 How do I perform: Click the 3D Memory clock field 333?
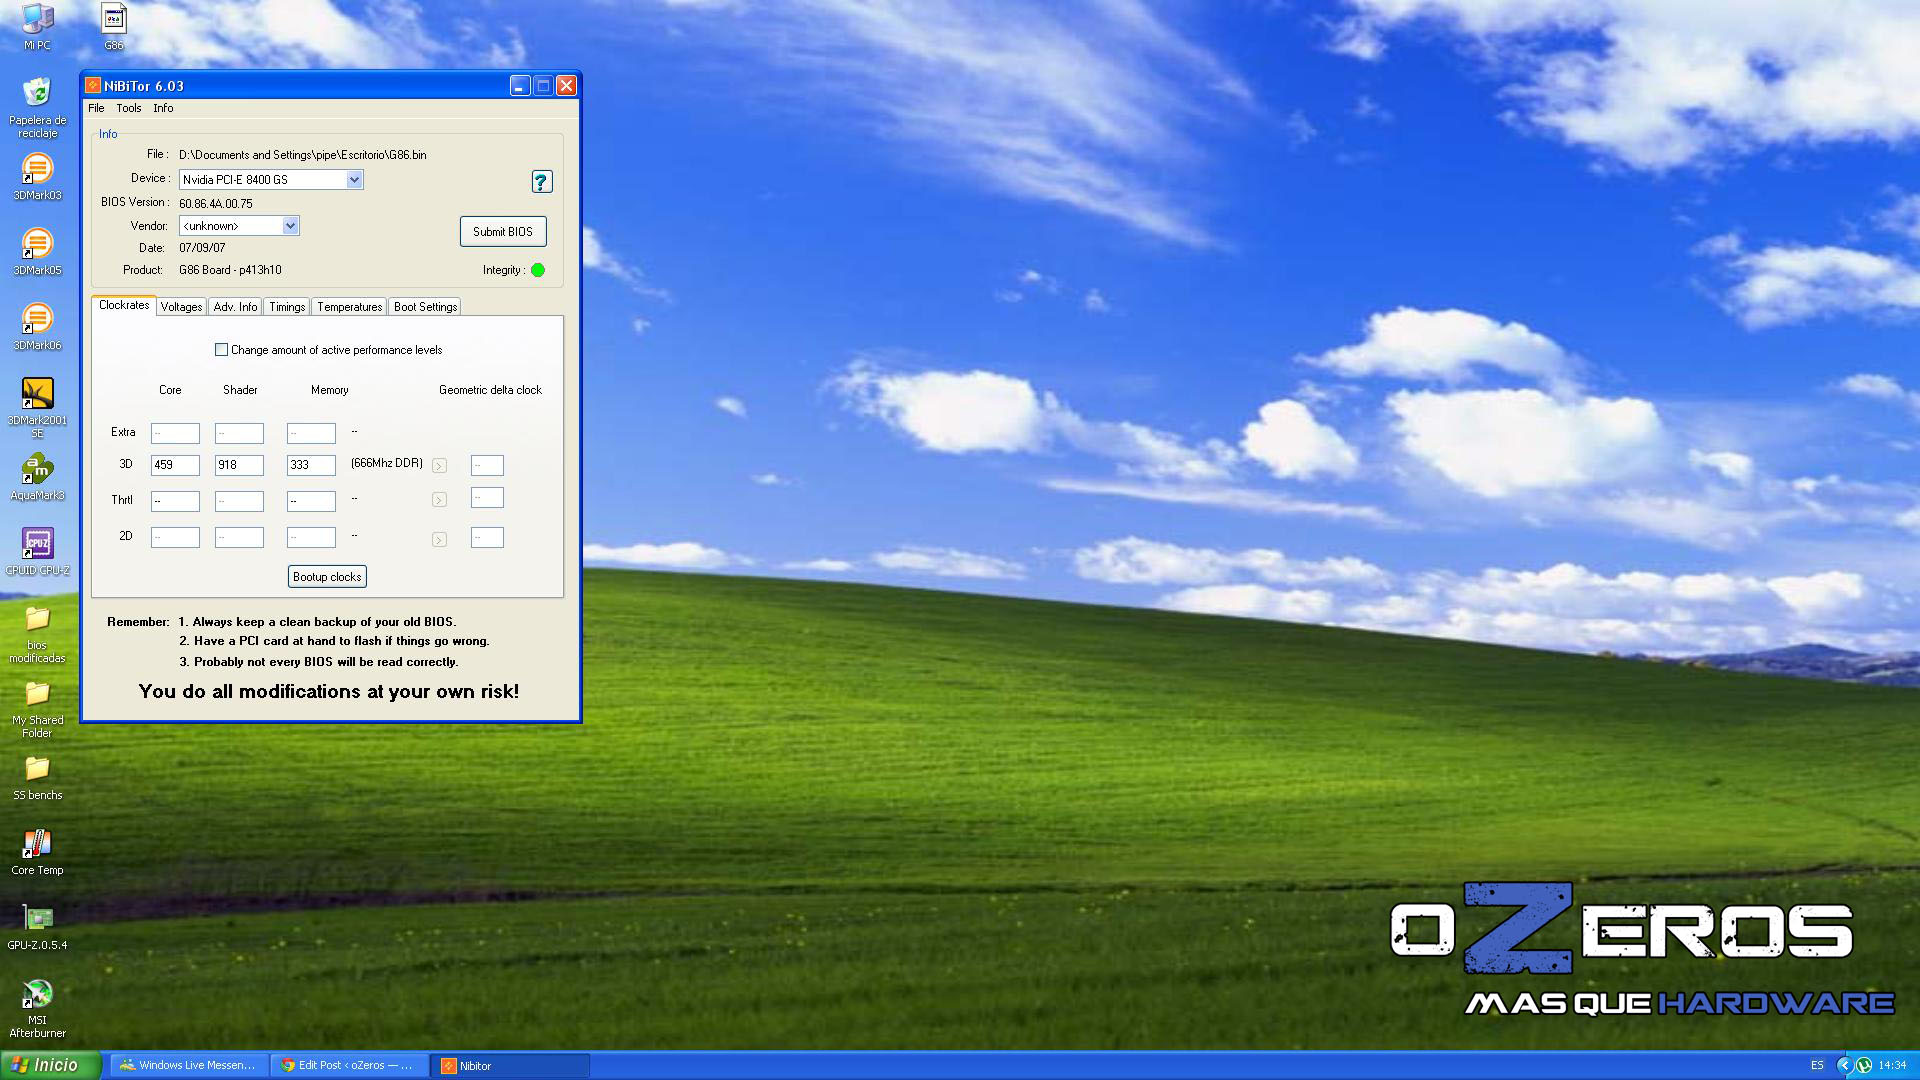pos(311,465)
